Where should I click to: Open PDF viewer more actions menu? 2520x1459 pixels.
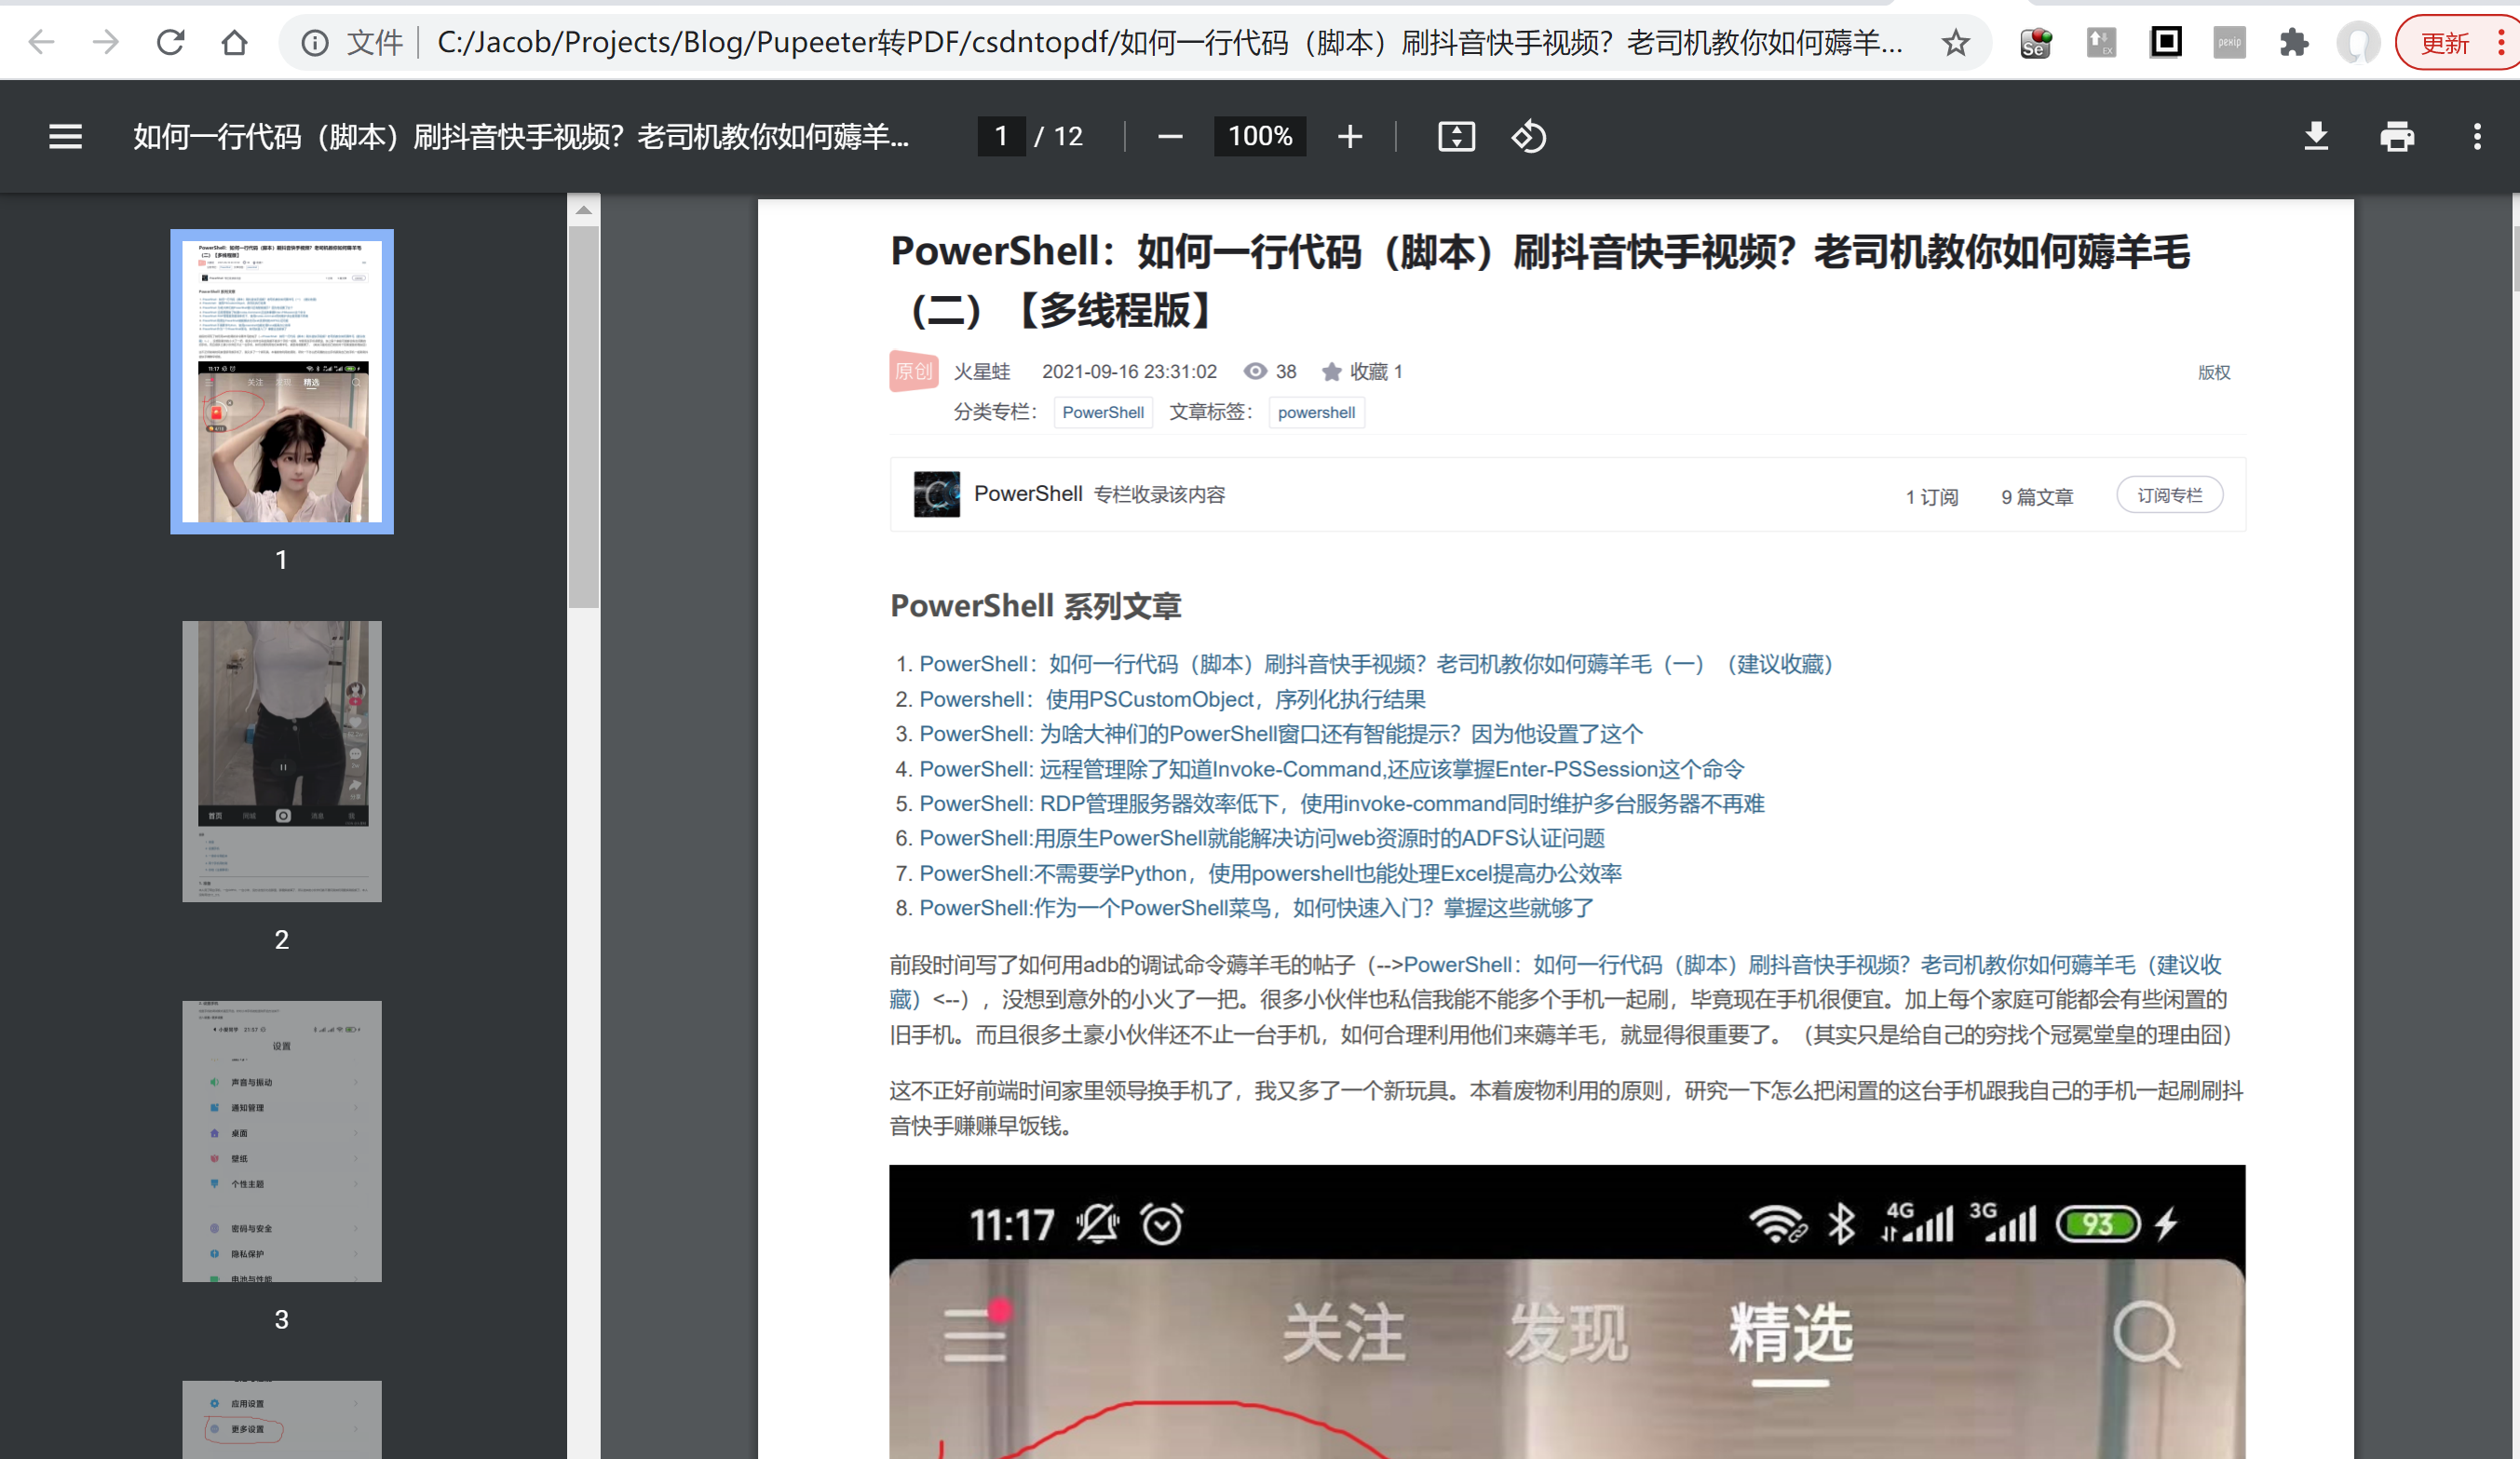[2477, 136]
